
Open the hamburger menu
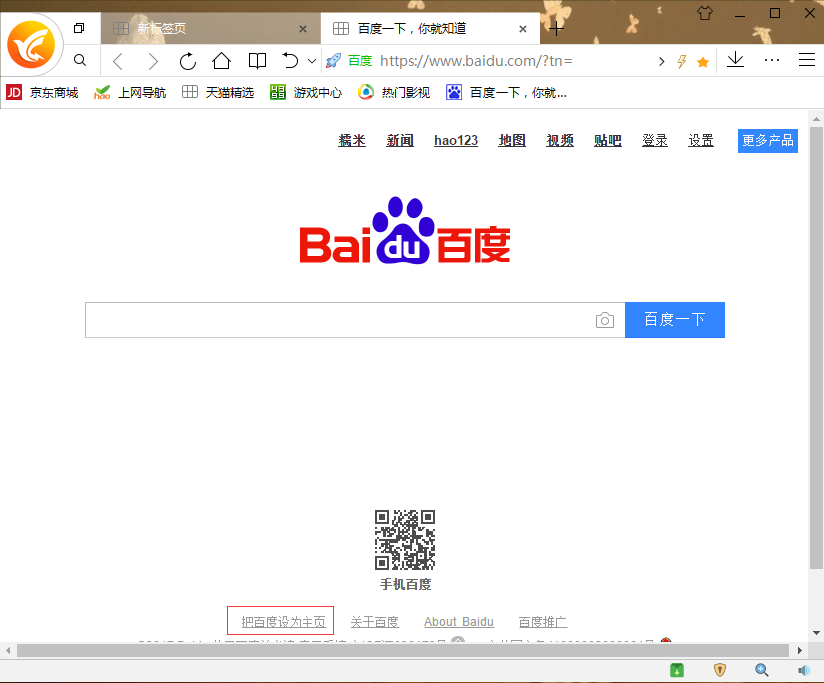[807, 60]
